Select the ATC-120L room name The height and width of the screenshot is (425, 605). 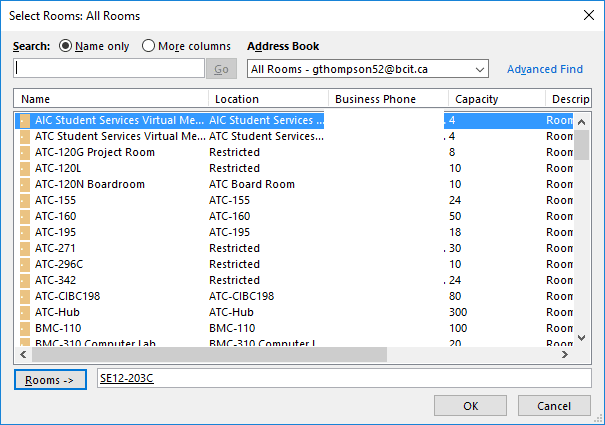(58, 168)
